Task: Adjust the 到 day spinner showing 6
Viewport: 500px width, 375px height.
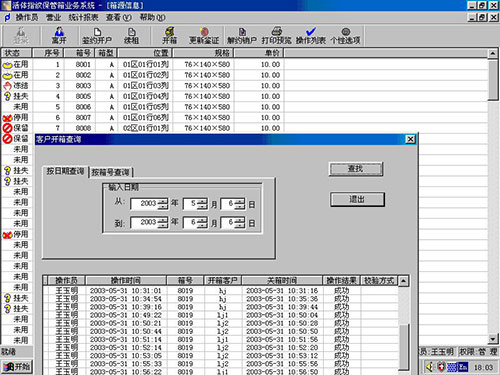Action: (x=240, y=223)
